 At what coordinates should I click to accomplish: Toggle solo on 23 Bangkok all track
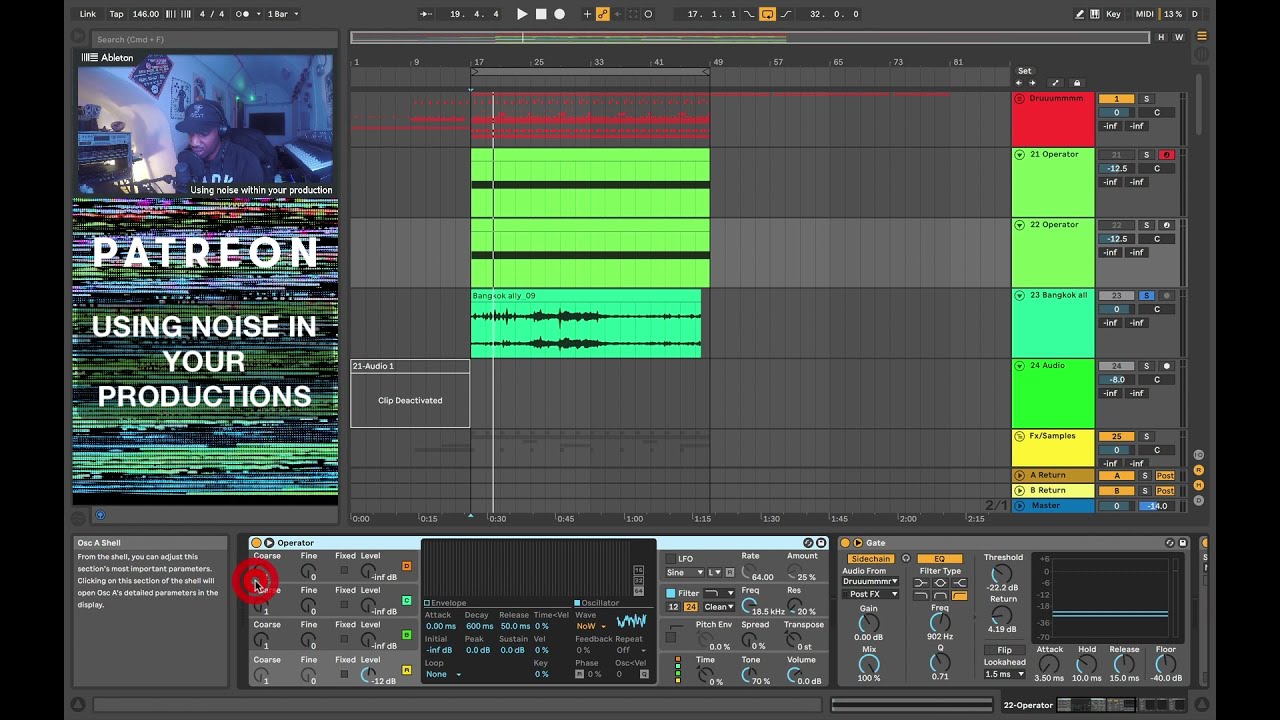click(x=1147, y=296)
